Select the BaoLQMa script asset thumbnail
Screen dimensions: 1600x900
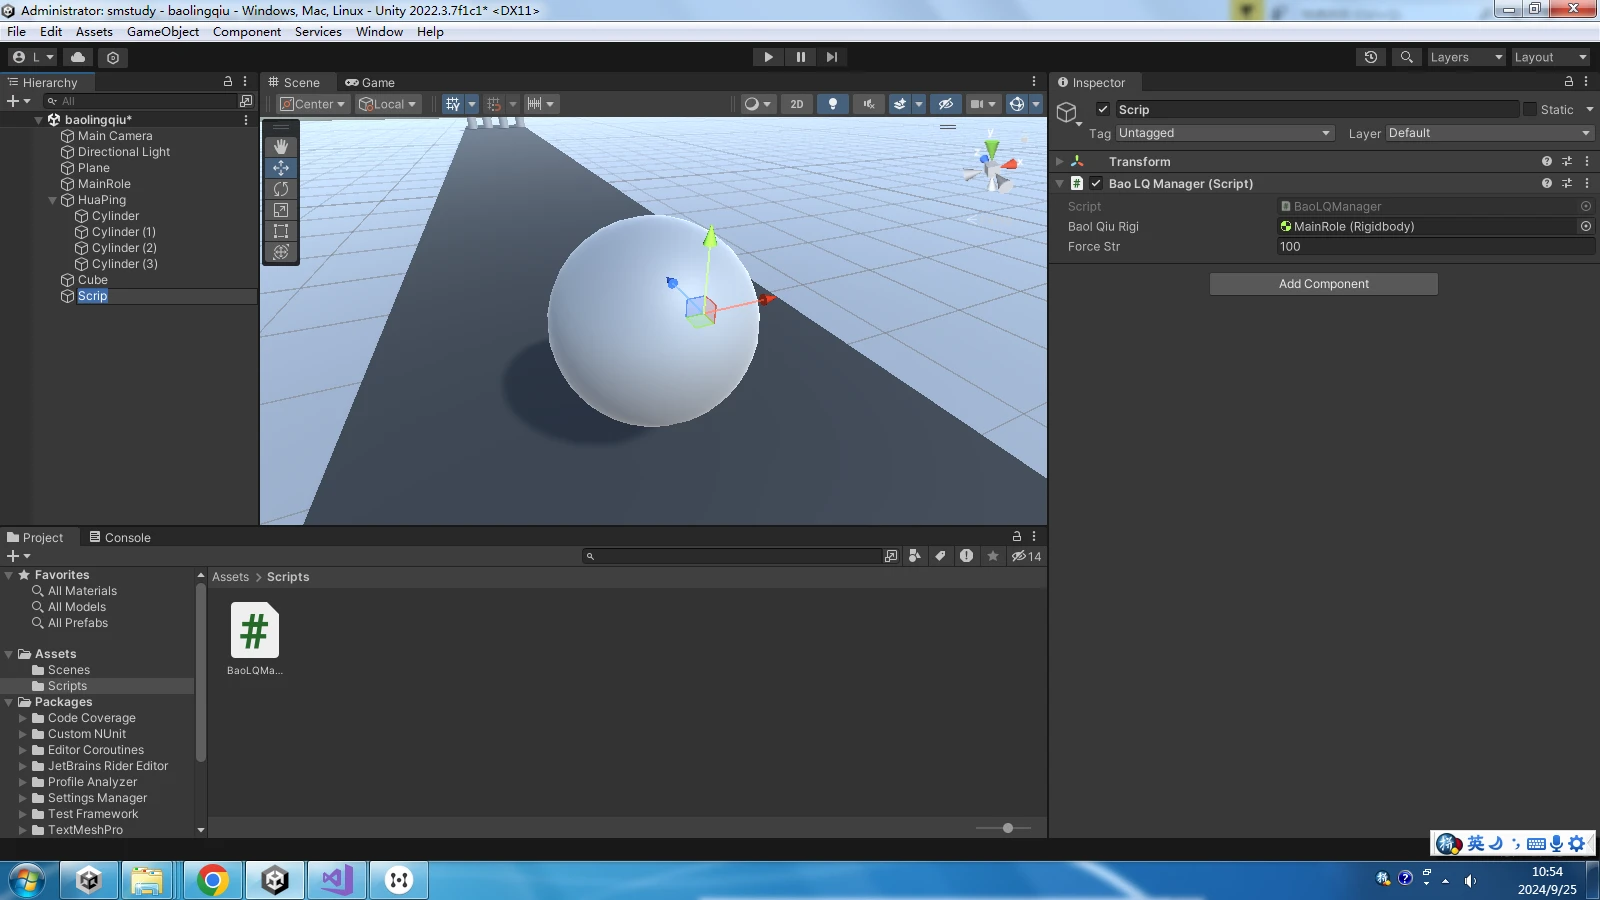coord(254,631)
